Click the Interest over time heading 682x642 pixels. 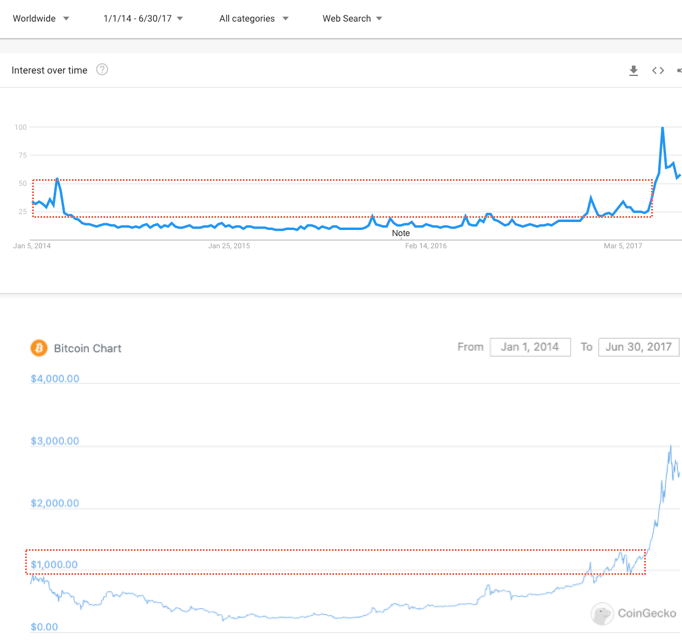[x=49, y=70]
